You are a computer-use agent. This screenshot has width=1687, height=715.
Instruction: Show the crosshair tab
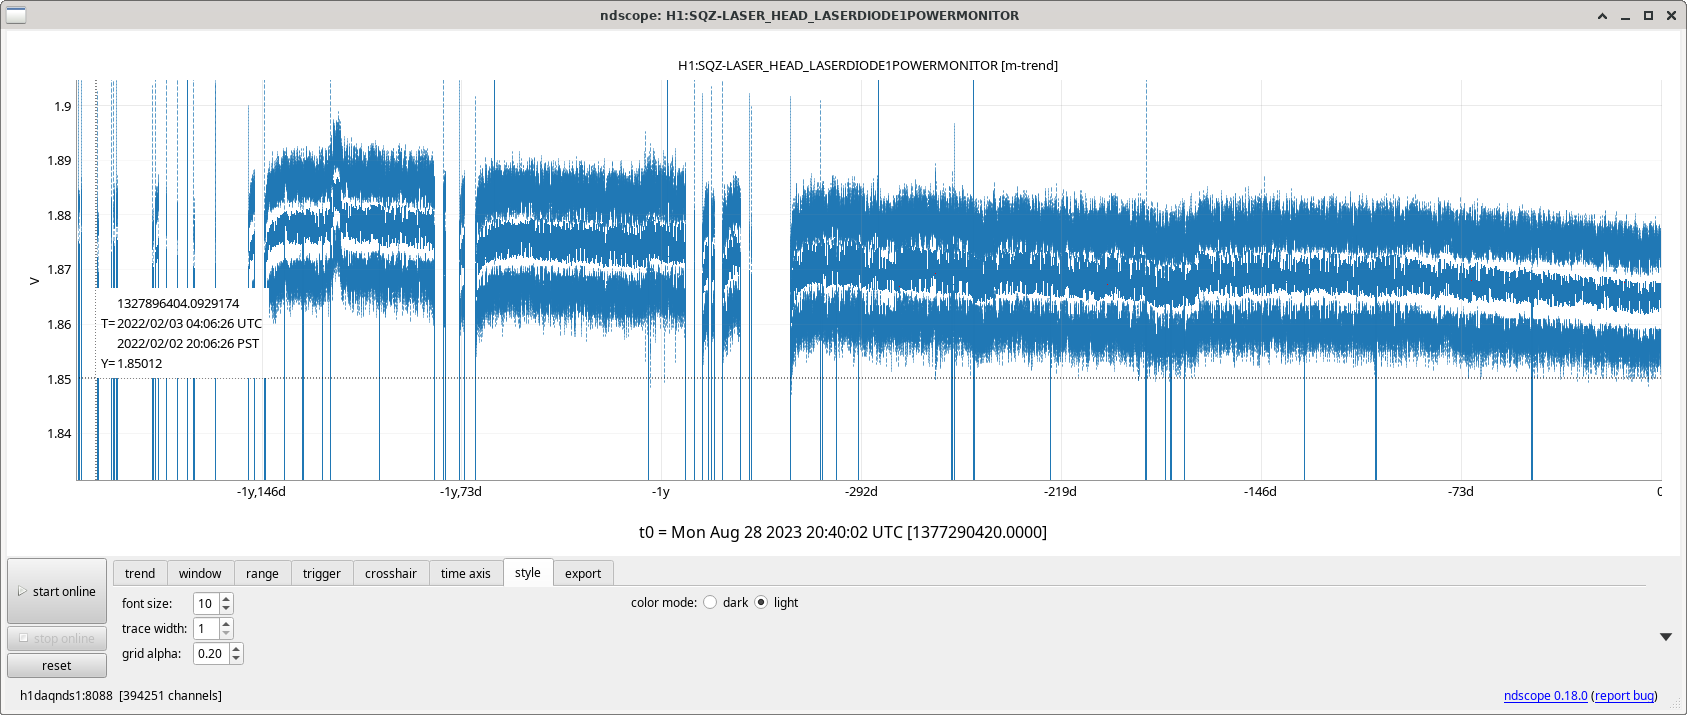(391, 573)
